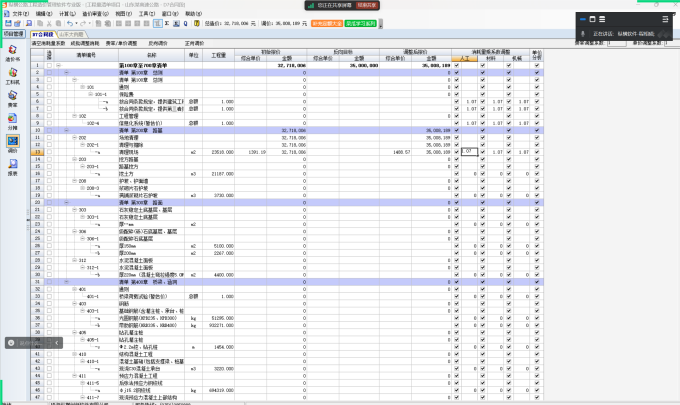Open the 工料机 sidebar module
Viewport: 680px width, 405px height.
click(13, 76)
